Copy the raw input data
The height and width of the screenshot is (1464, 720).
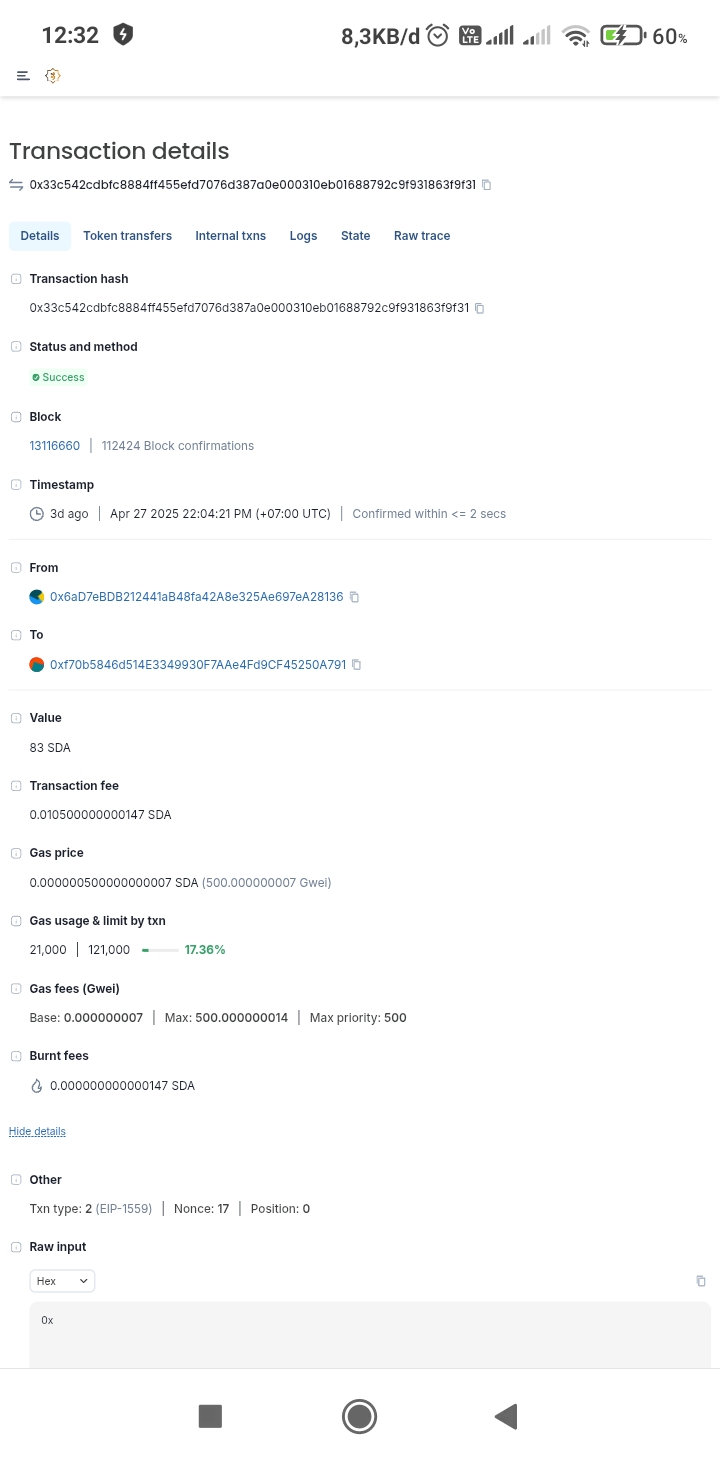[x=701, y=1281]
